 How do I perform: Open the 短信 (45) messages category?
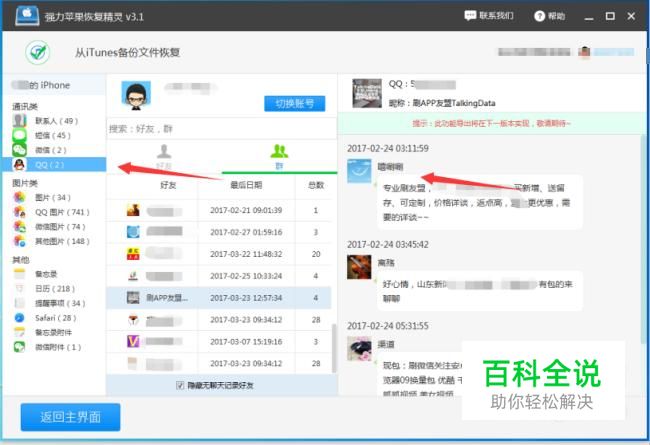(42, 136)
